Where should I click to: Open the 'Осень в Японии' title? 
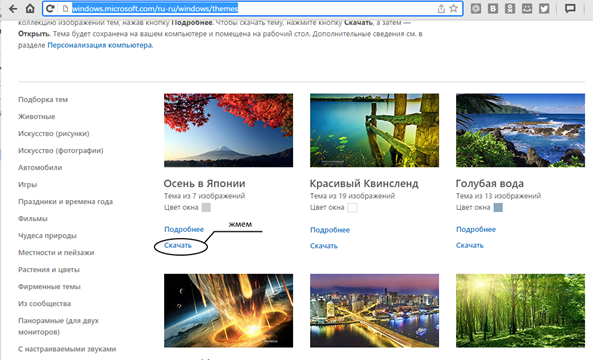204,183
